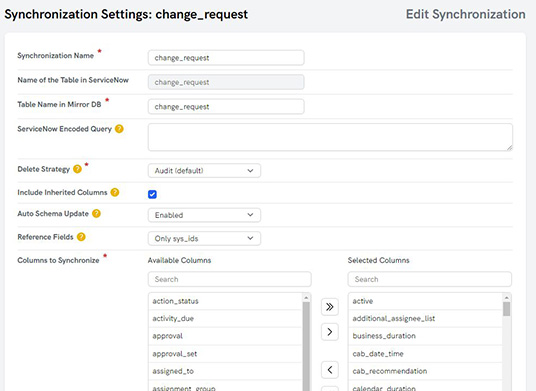Select action_status in Available Columns
Image resolution: width=536 pixels, height=391 pixels.
226,301
